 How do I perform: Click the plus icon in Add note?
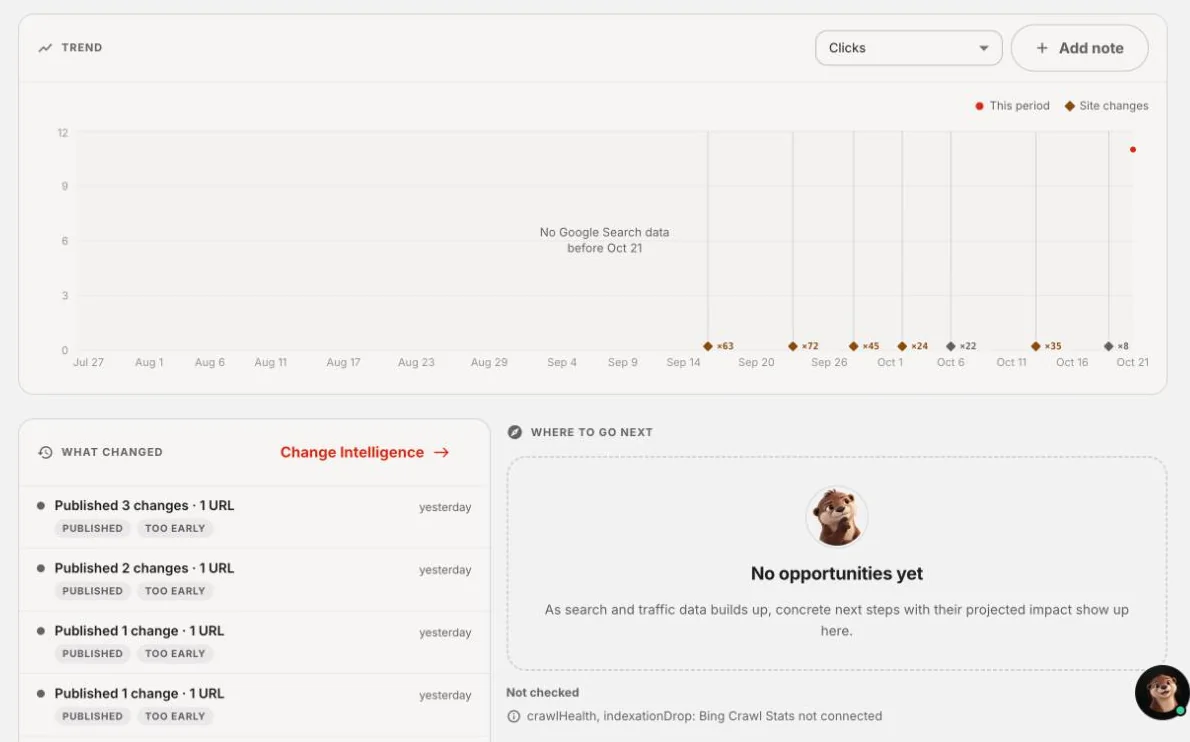(1042, 48)
